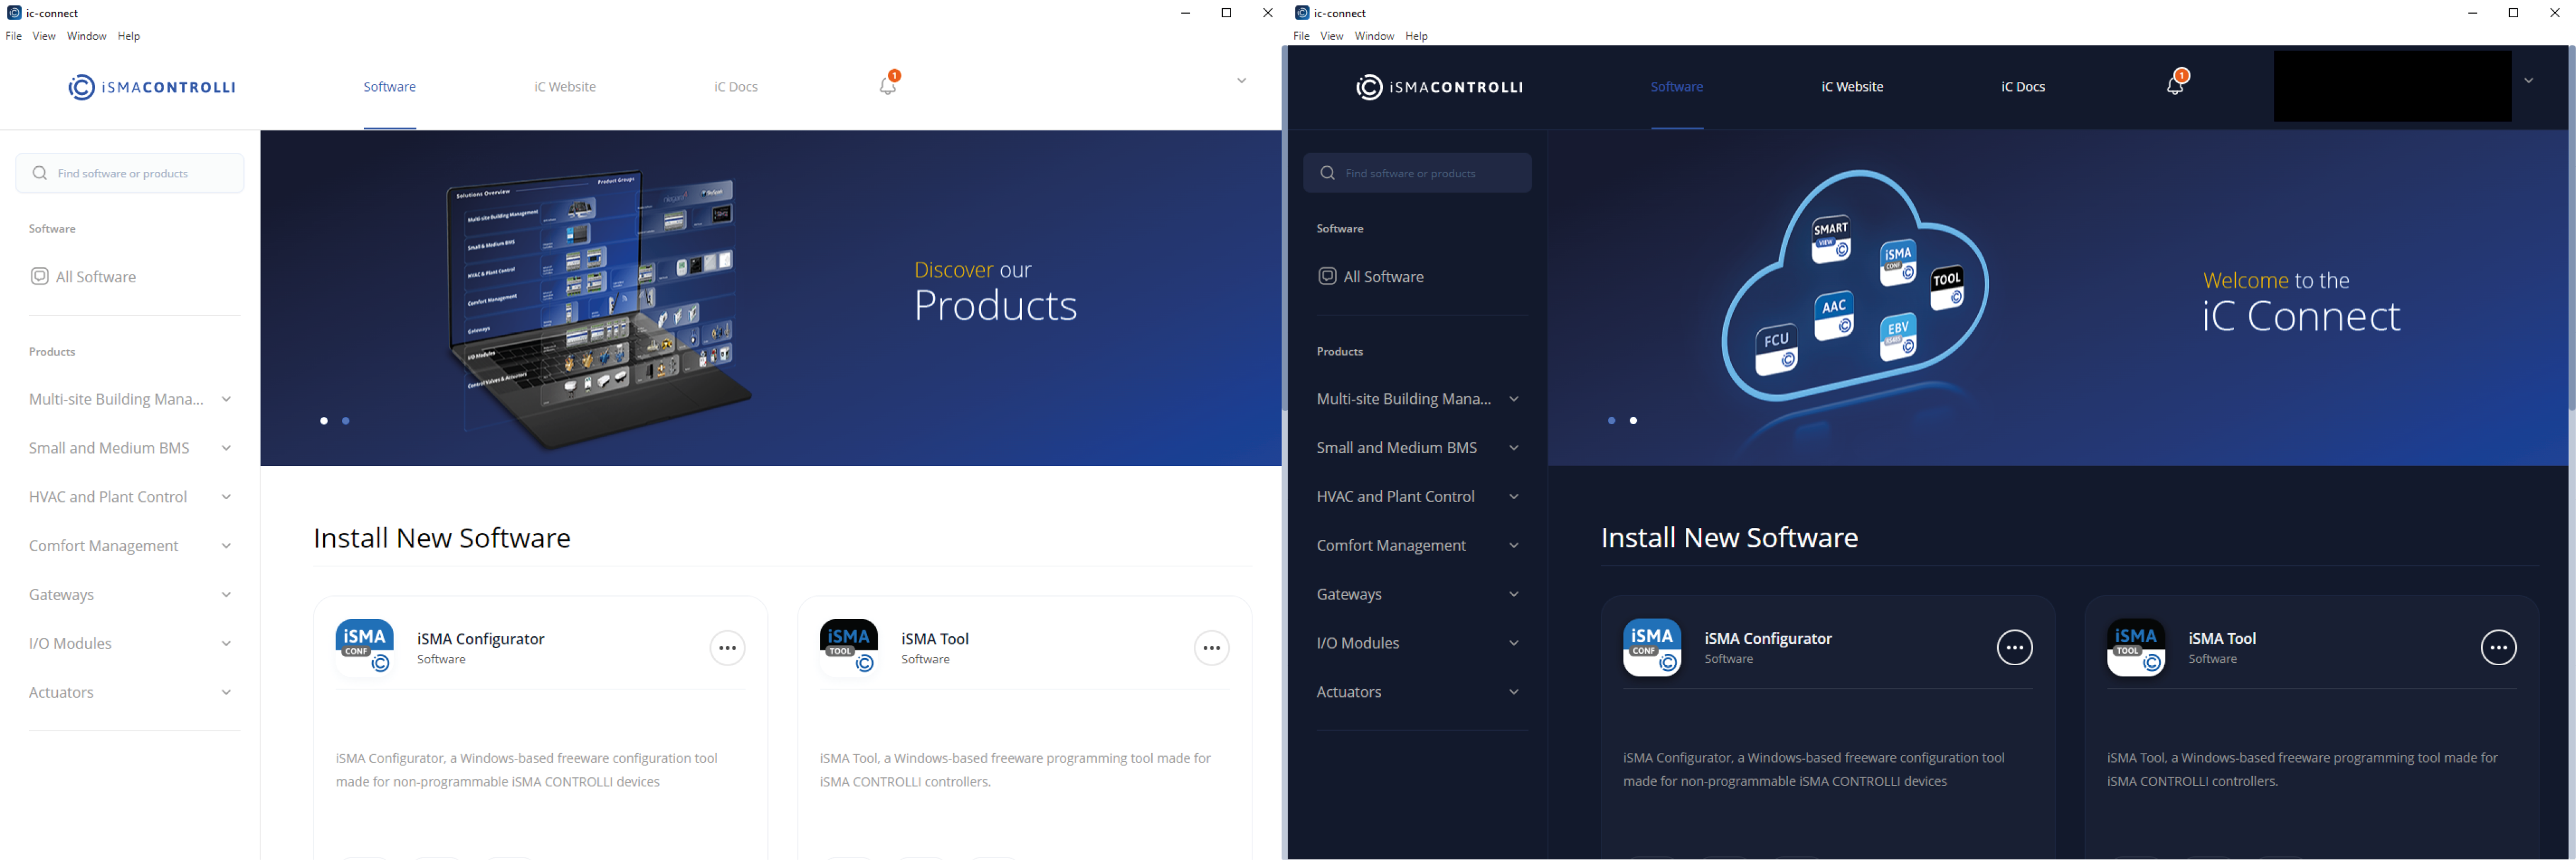Image resolution: width=2576 pixels, height=860 pixels.
Task: Click iSMA CONTROLLI logo in light window
Action: 152,88
